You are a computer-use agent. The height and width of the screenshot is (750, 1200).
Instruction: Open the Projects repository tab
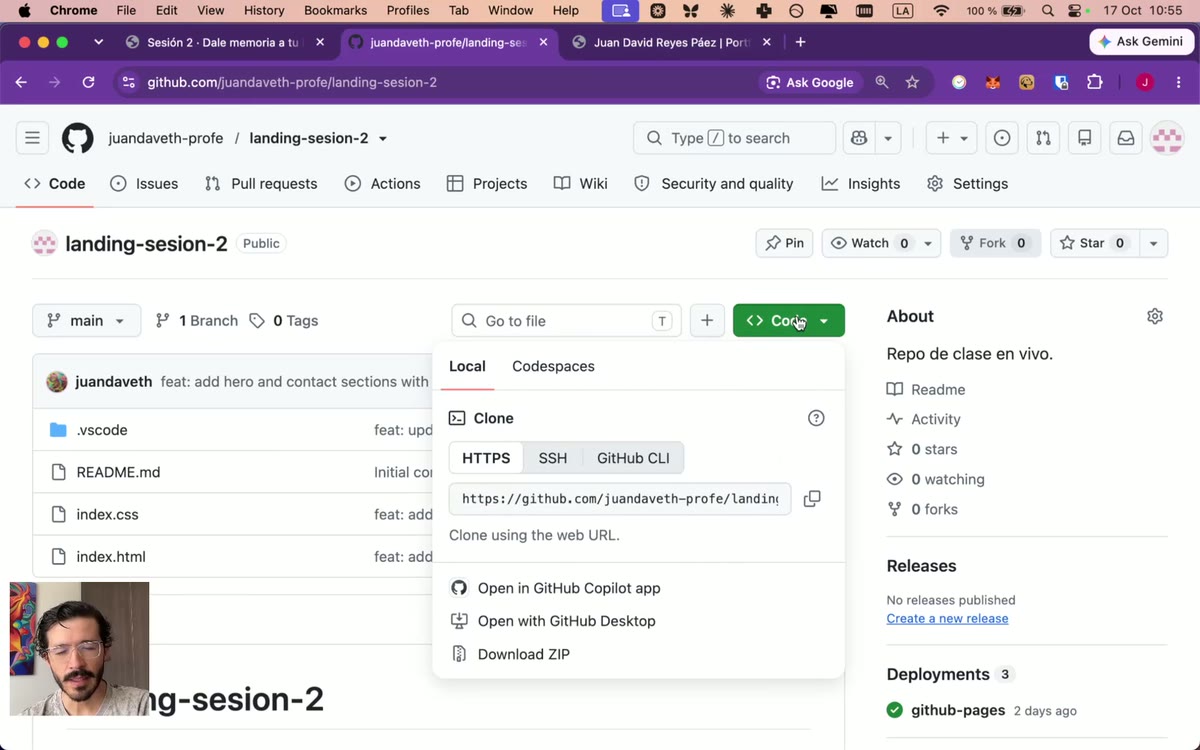(487, 184)
